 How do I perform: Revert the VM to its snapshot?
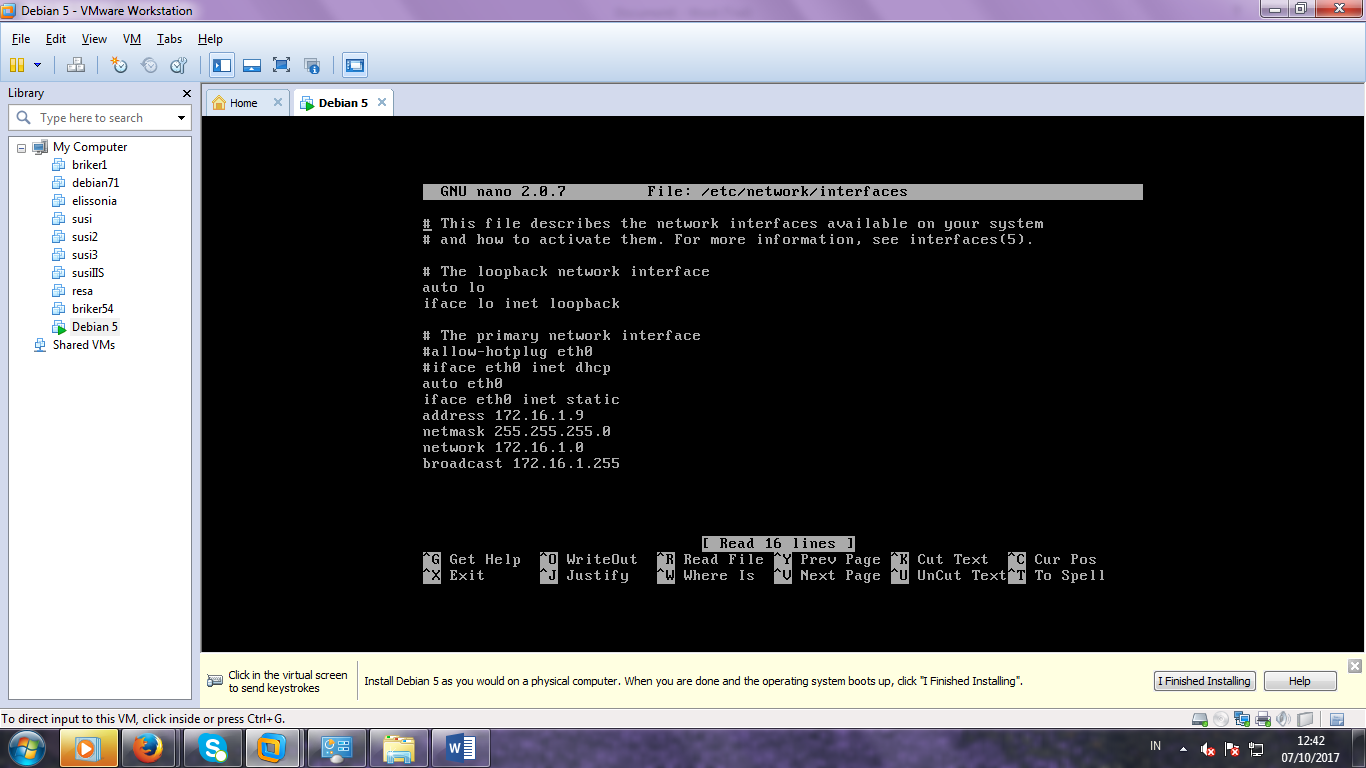148,64
